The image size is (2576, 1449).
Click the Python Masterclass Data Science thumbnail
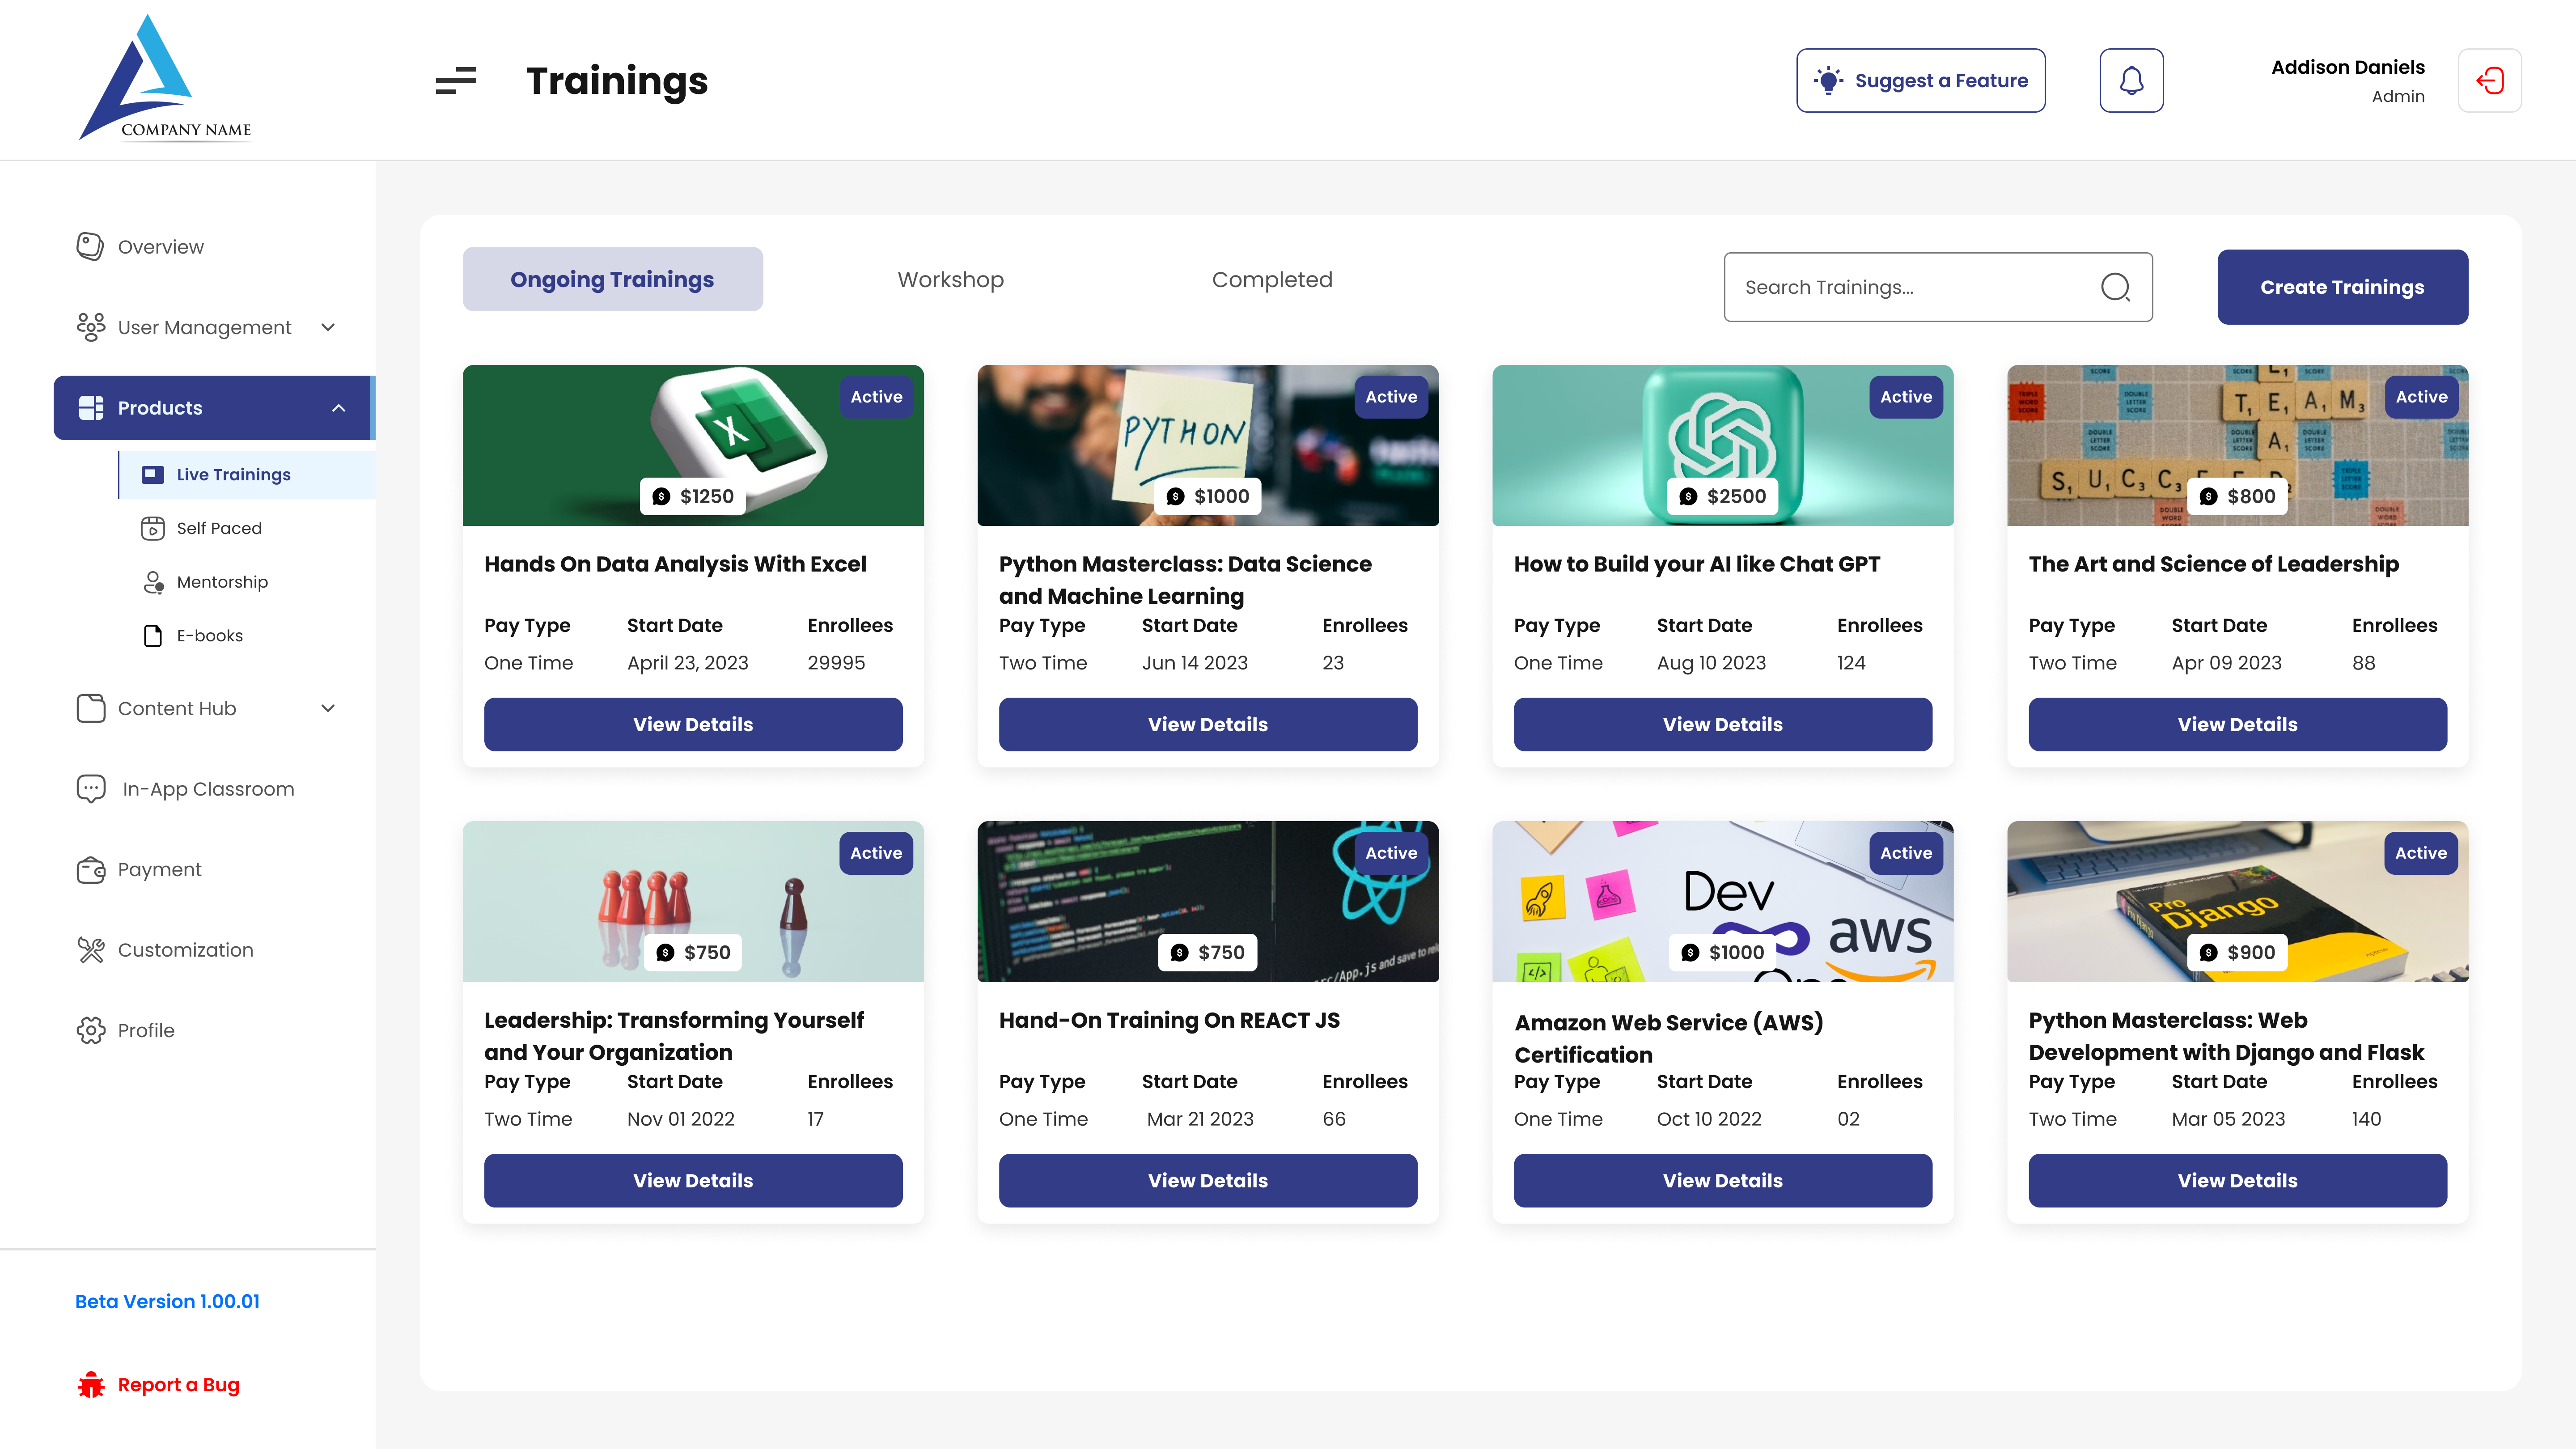point(1207,445)
